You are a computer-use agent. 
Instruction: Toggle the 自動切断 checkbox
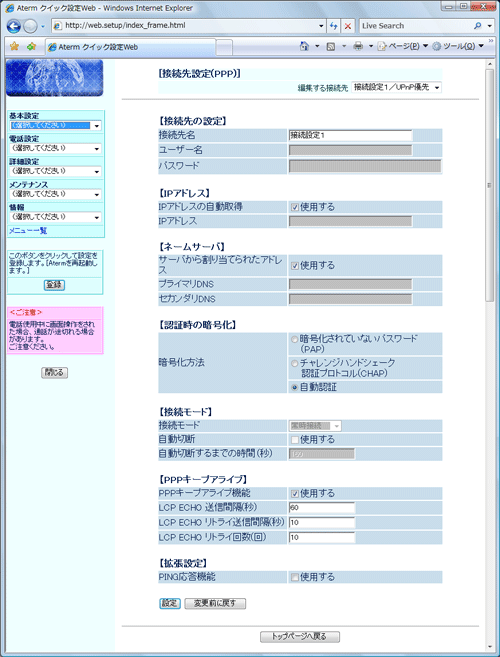tap(295, 440)
